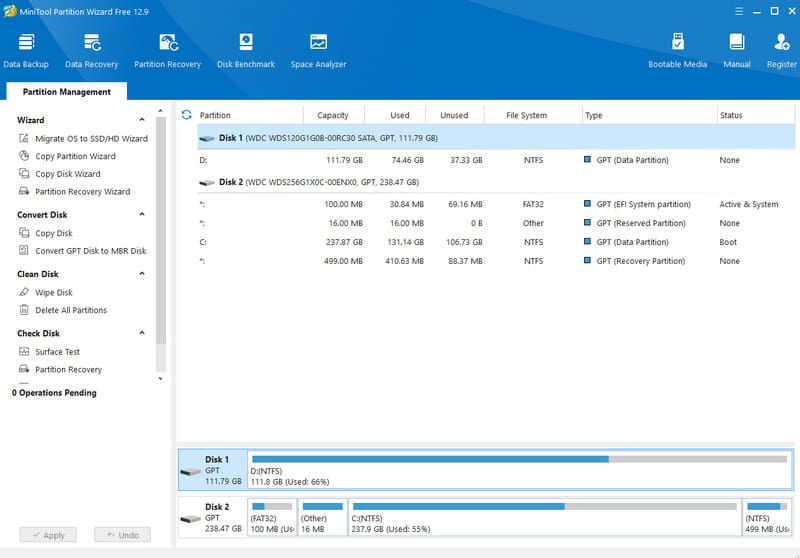Open the Partition Recovery Wizard

[74, 192]
